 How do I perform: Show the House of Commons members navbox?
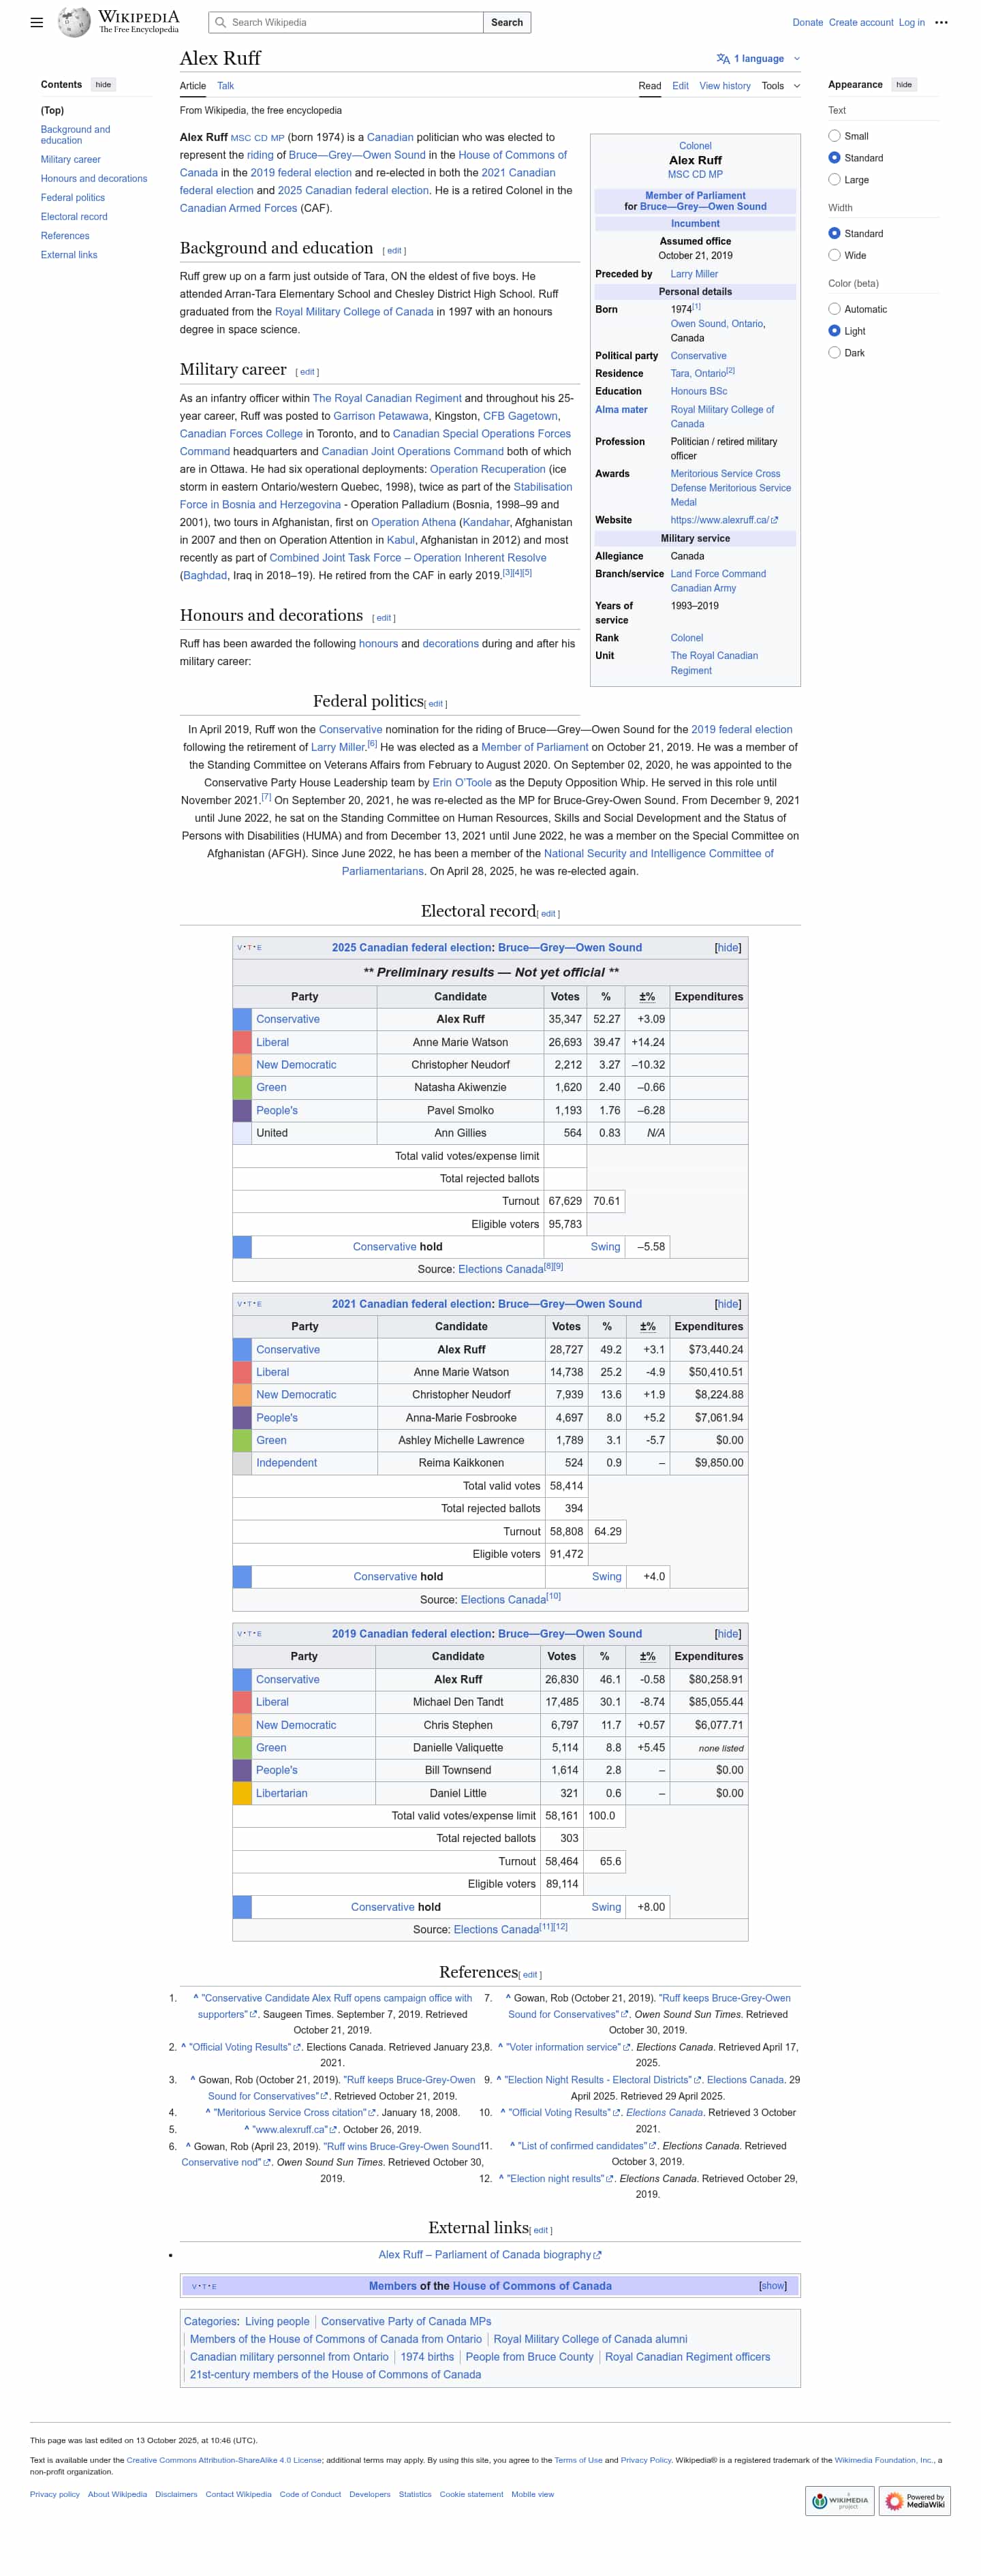point(772,2286)
